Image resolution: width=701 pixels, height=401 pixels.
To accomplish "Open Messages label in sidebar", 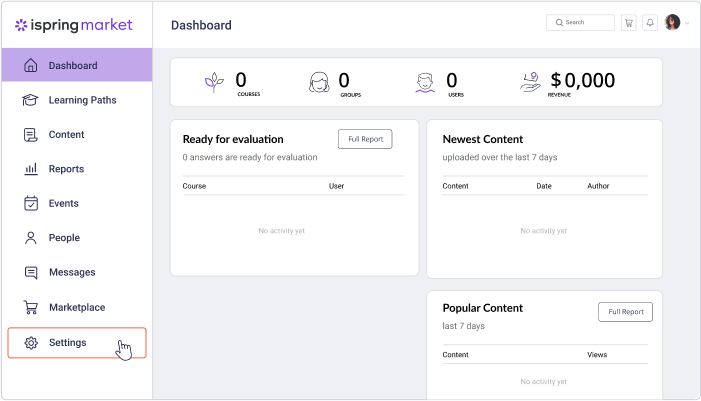I will pyautogui.click(x=72, y=272).
